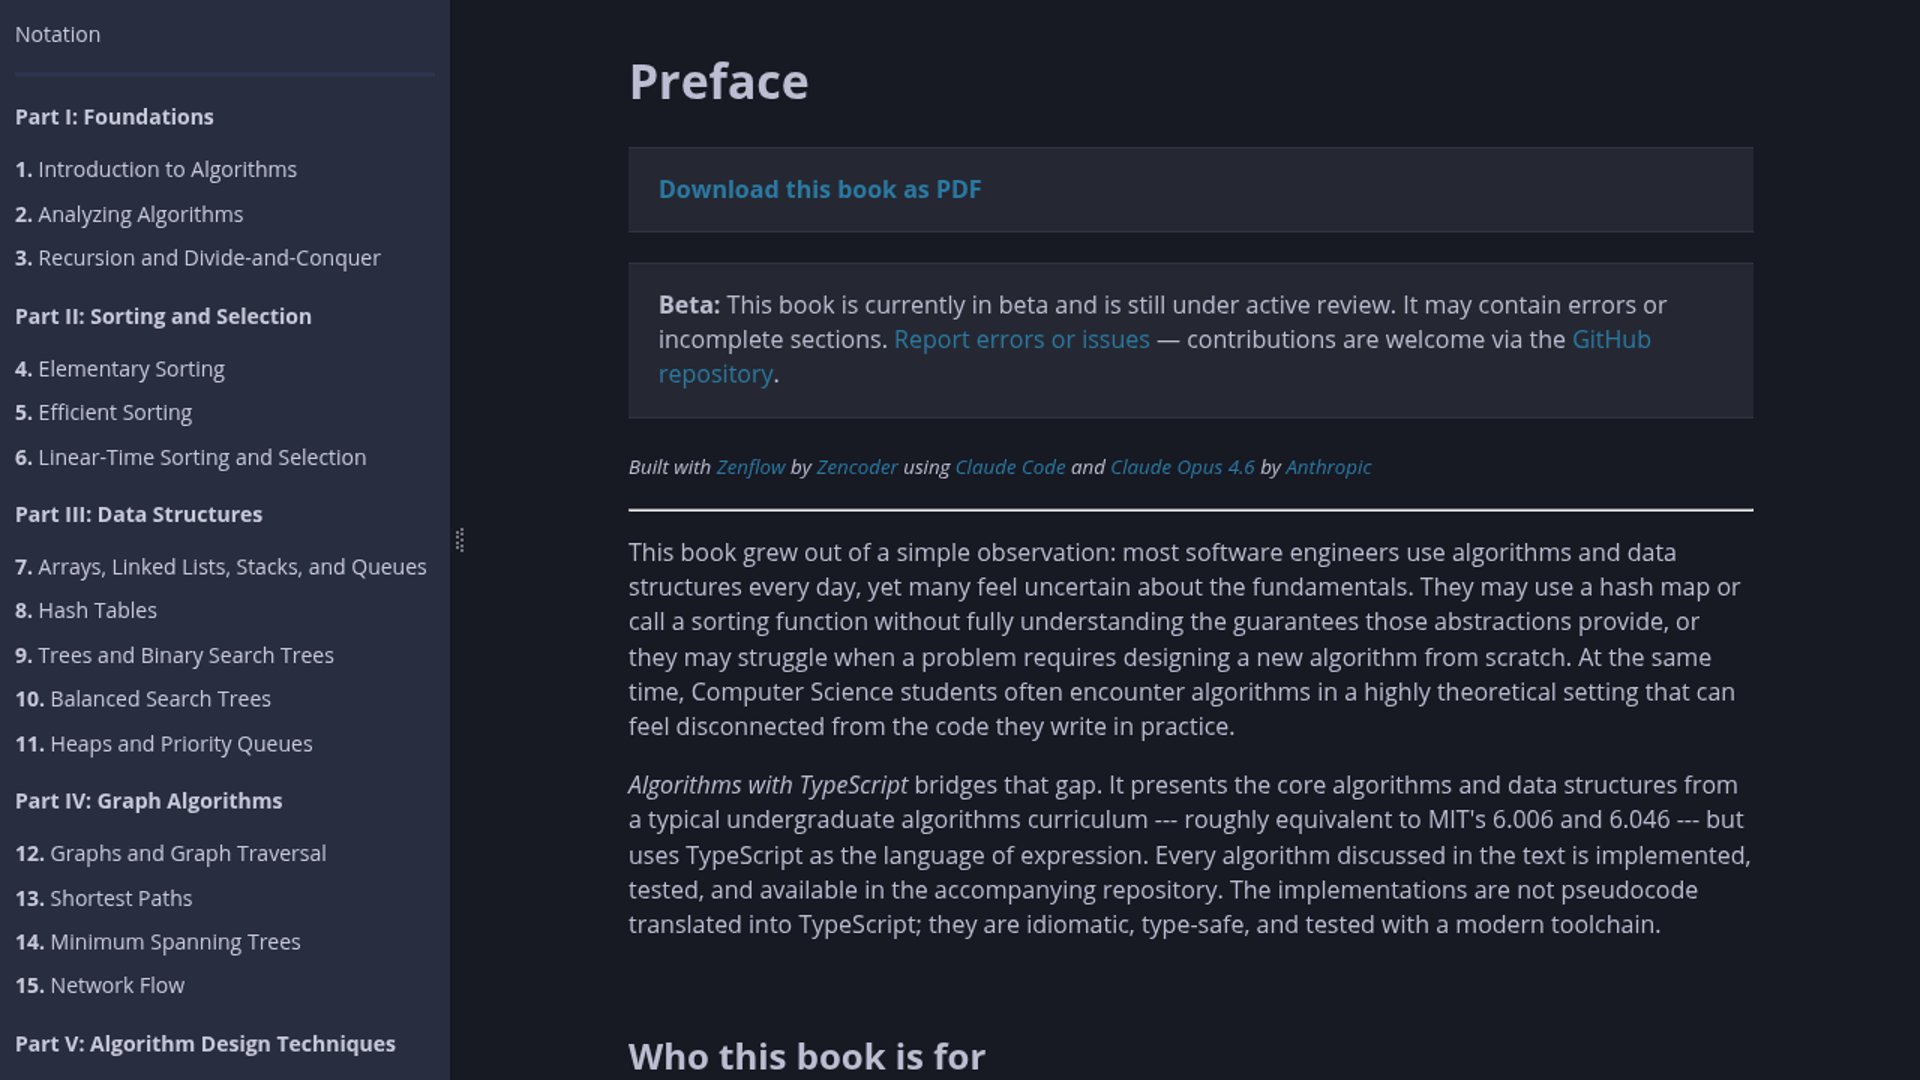1920x1080 pixels.
Task: Go to chapter 2 Analyzing Algorithms
Action: point(129,215)
